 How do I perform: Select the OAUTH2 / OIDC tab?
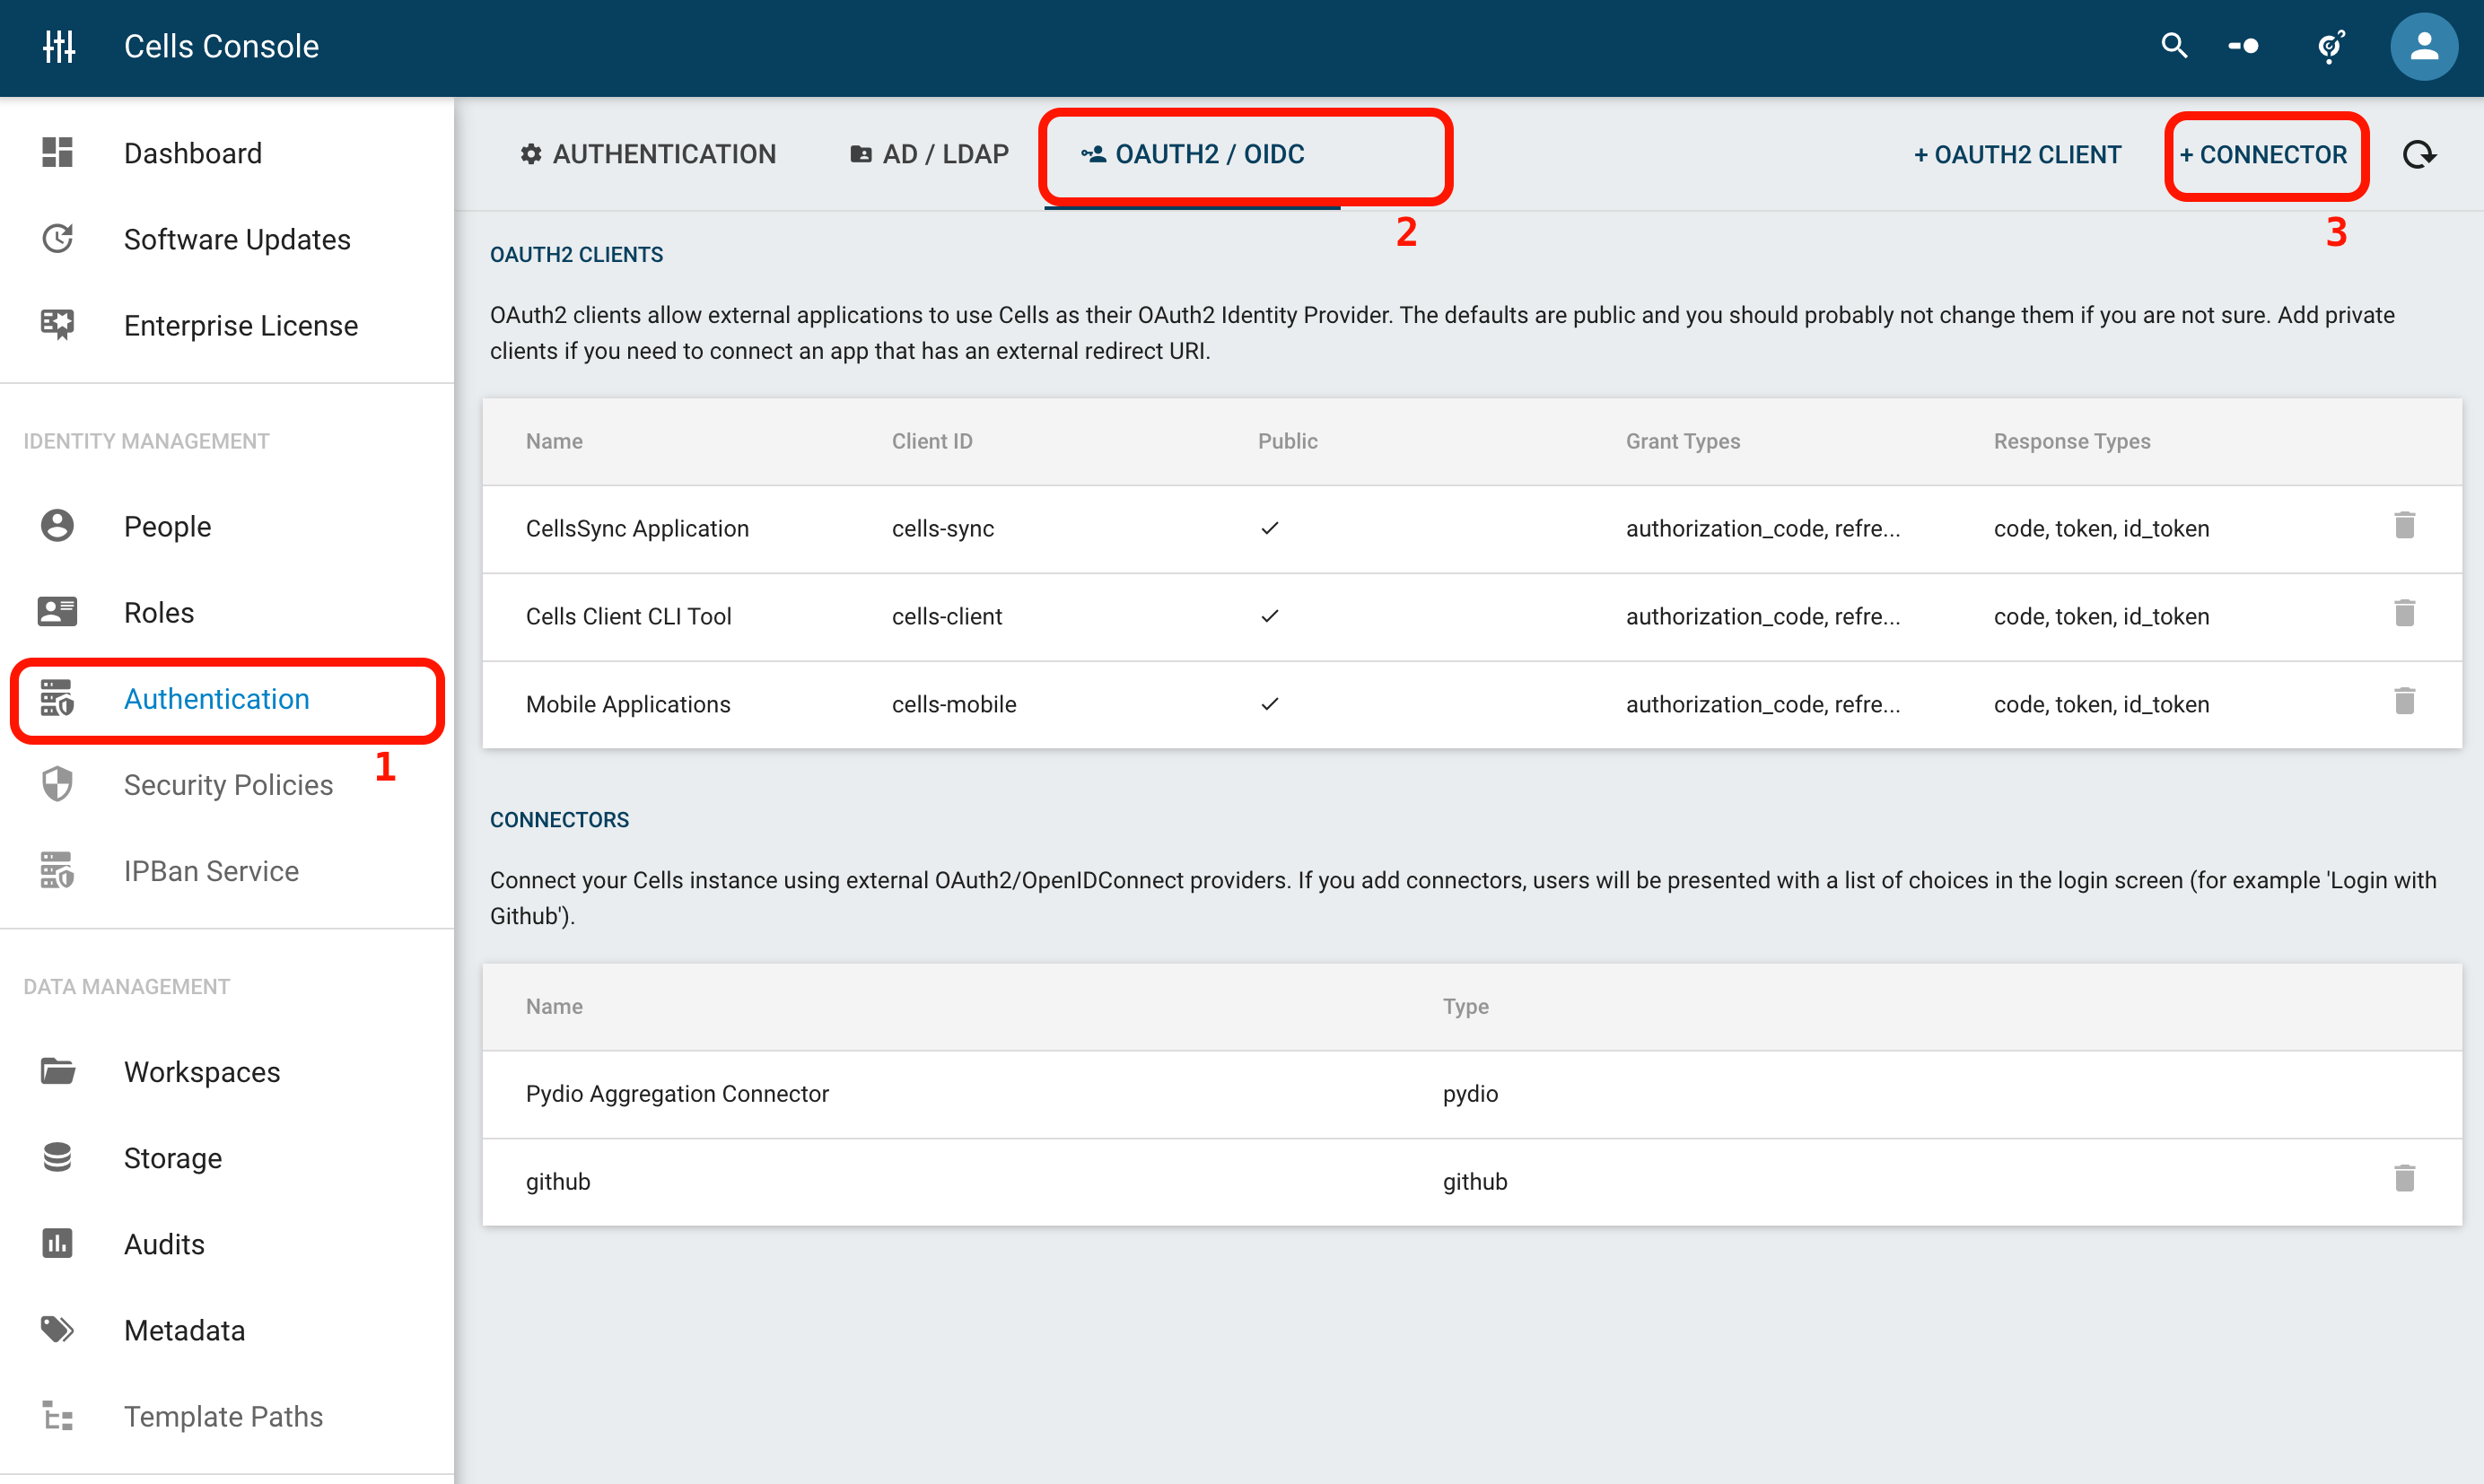tap(1192, 154)
